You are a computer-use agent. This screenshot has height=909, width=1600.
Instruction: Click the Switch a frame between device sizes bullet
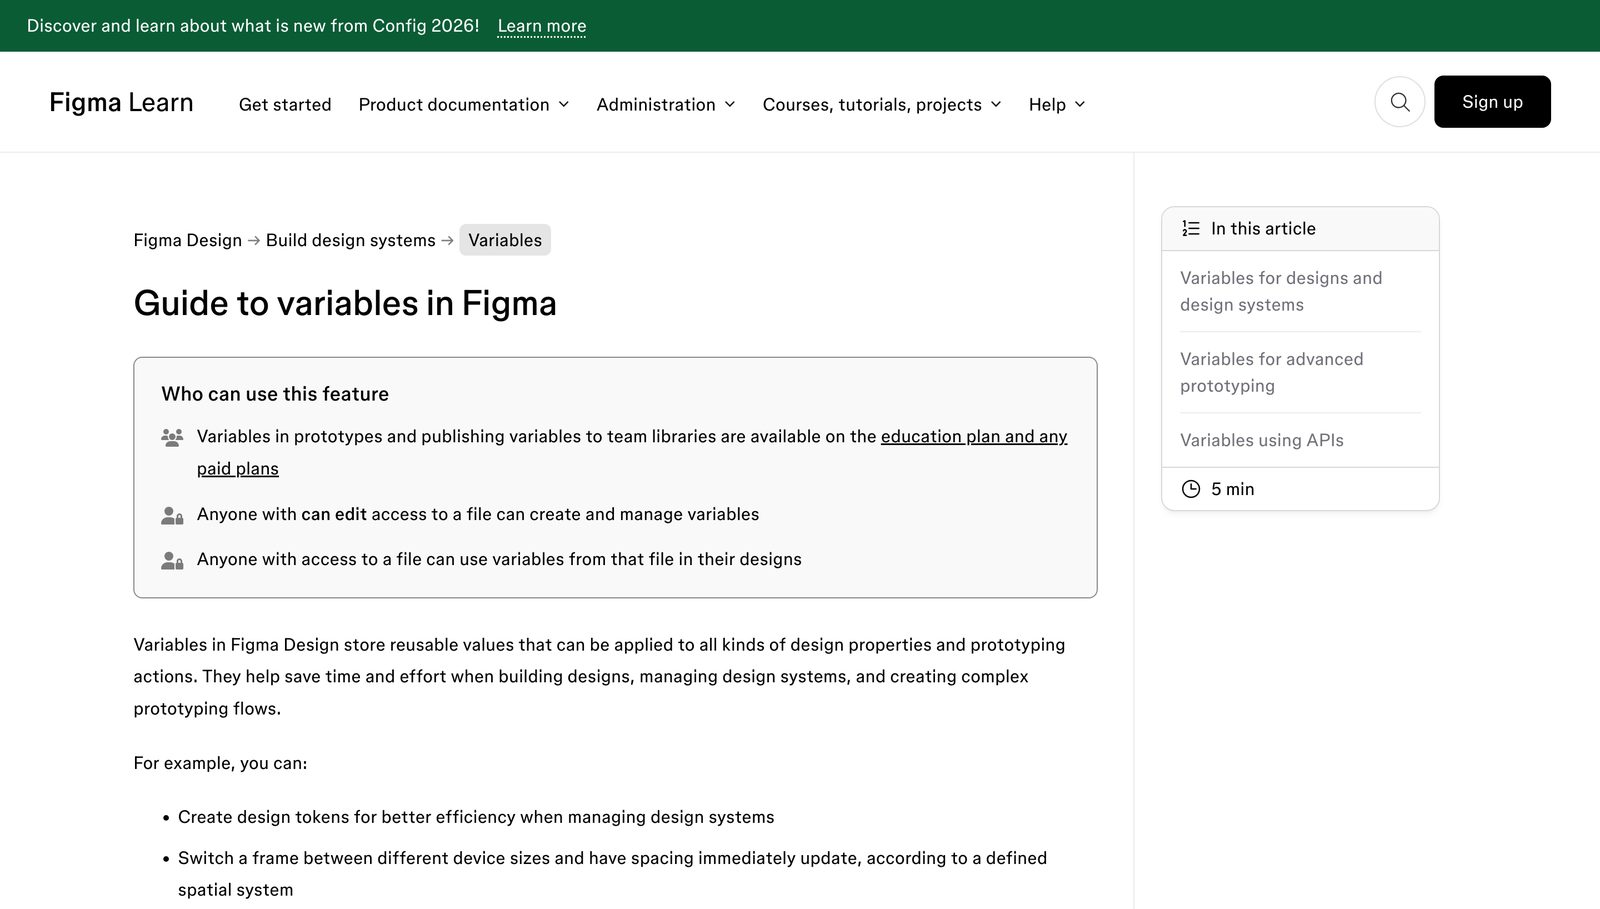[x=612, y=873]
